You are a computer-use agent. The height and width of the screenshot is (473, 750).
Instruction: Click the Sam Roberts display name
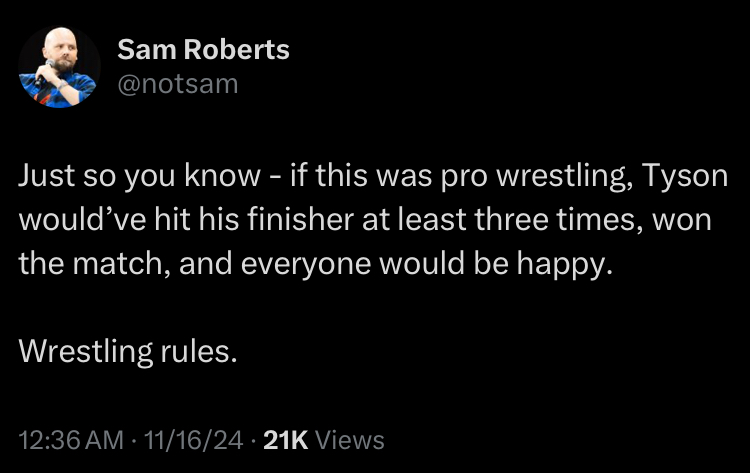203,49
